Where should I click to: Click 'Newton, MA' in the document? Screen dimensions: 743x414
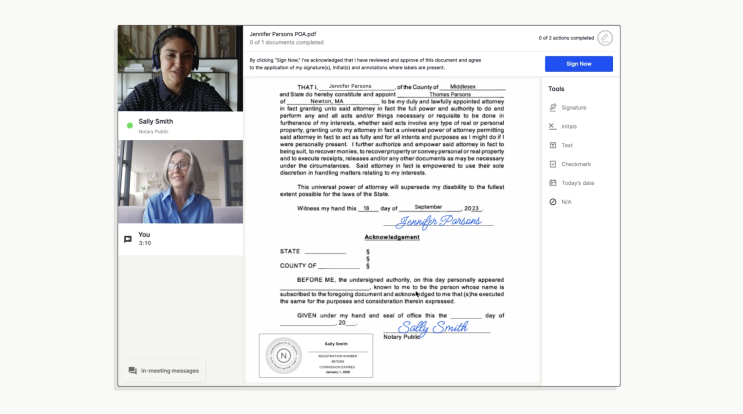[326, 101]
